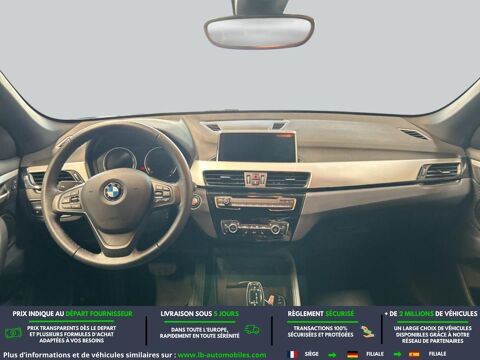
Task: Click "UN LARGE CHOIX DE VÉHICULES" text
Action: 432,328
